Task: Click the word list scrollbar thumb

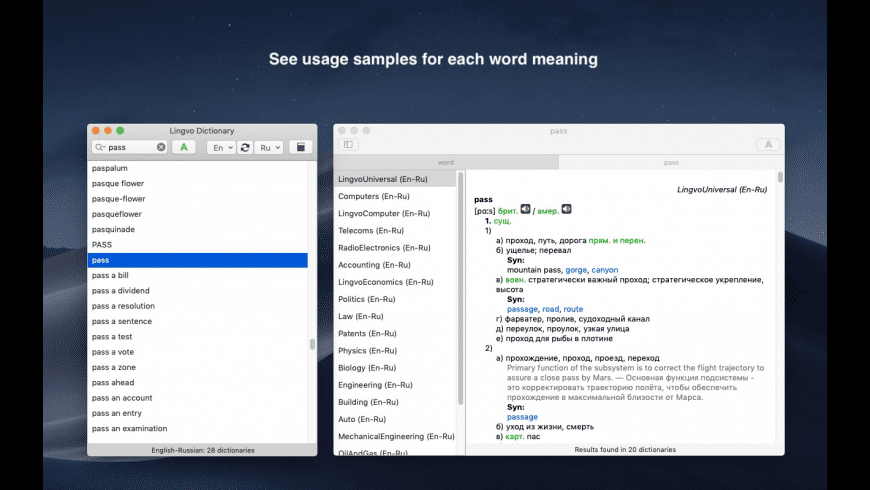Action: point(312,344)
